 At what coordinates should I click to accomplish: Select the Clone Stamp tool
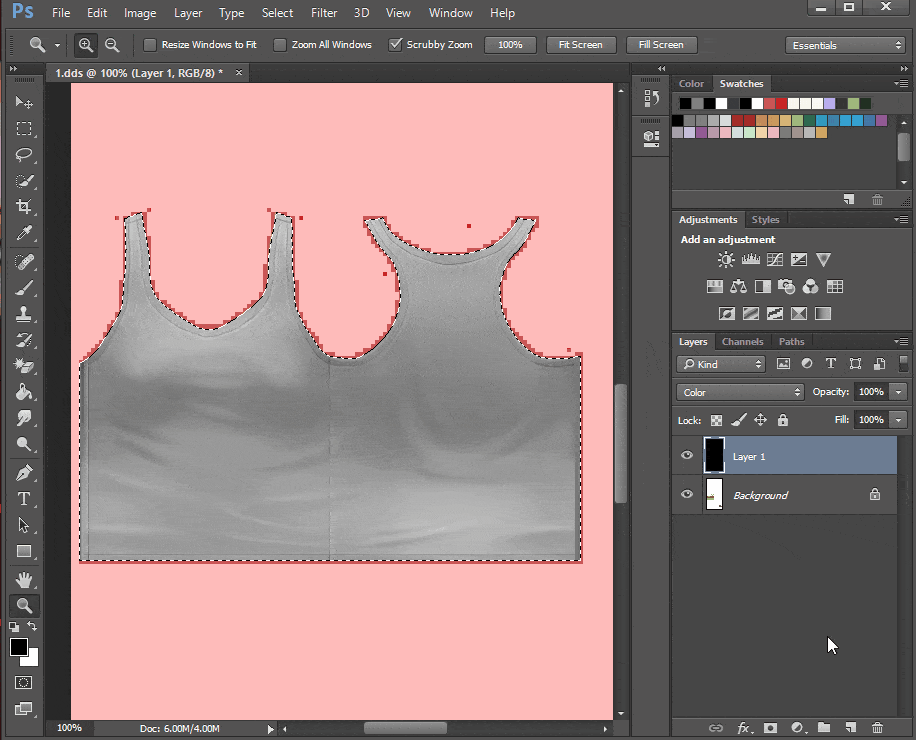pyautogui.click(x=24, y=313)
